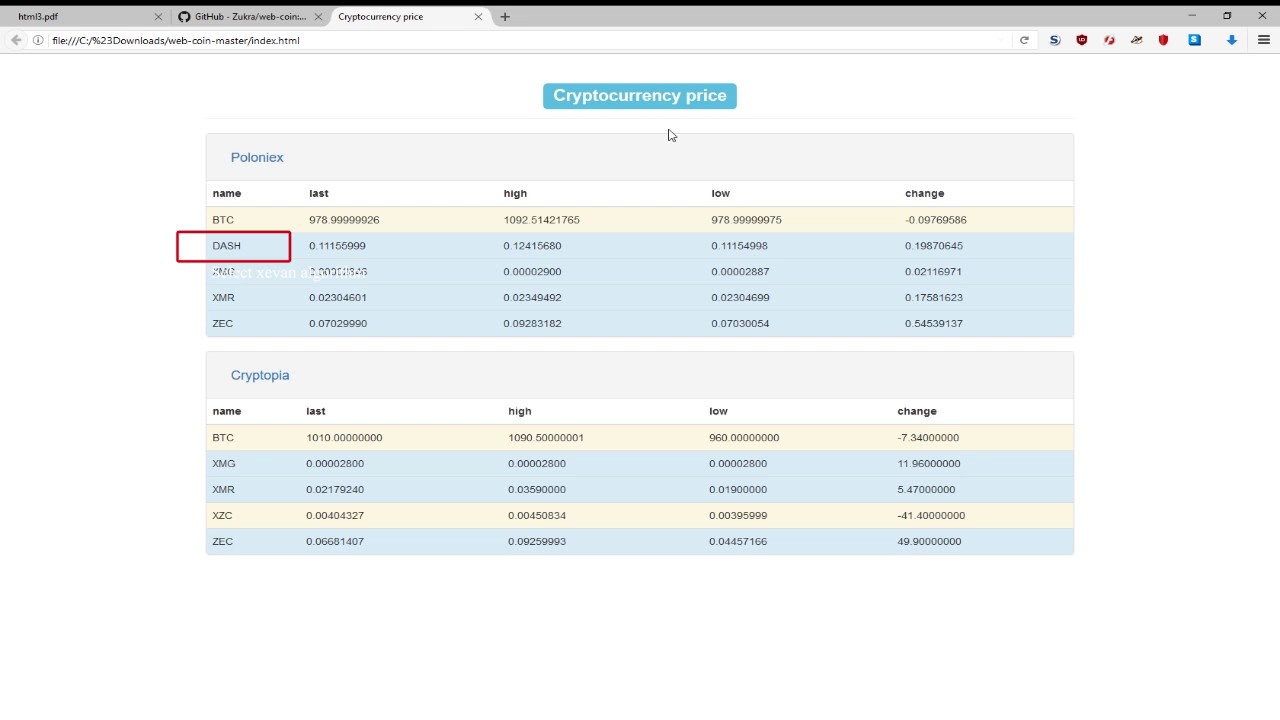Click Poloniex BTC last value 978.99999926
Viewport: 1280px width, 720px height.
344,220
